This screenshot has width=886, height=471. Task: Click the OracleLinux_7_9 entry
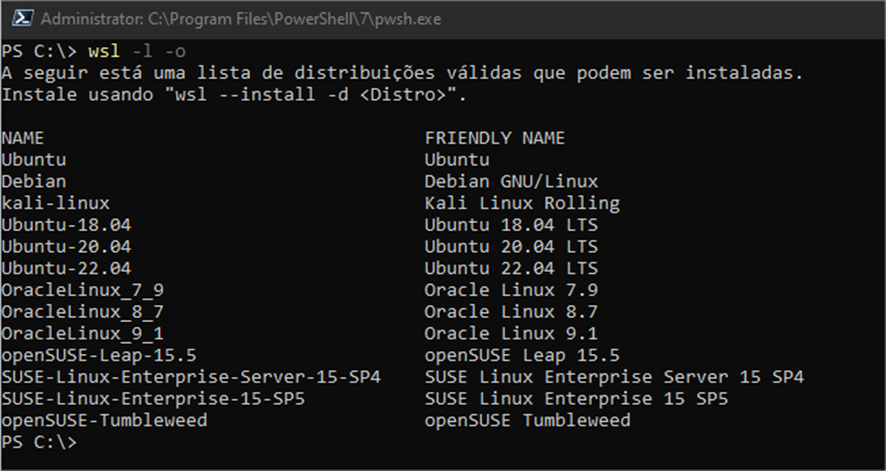pos(82,290)
